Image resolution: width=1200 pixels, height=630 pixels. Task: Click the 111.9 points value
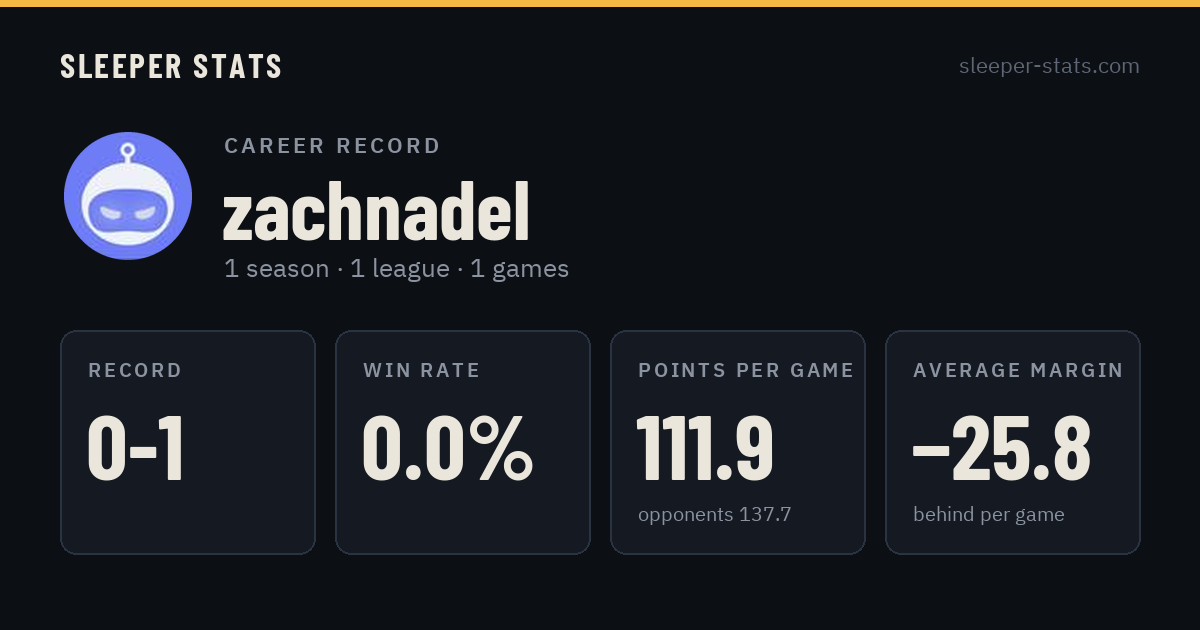[706, 449]
